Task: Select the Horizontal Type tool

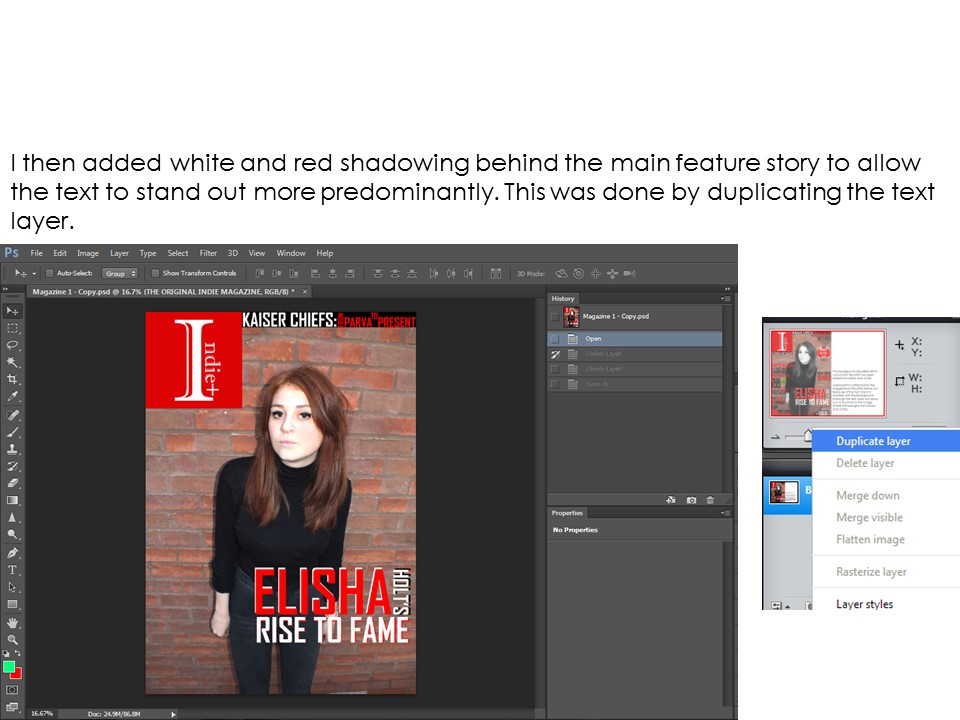Action: coord(12,570)
